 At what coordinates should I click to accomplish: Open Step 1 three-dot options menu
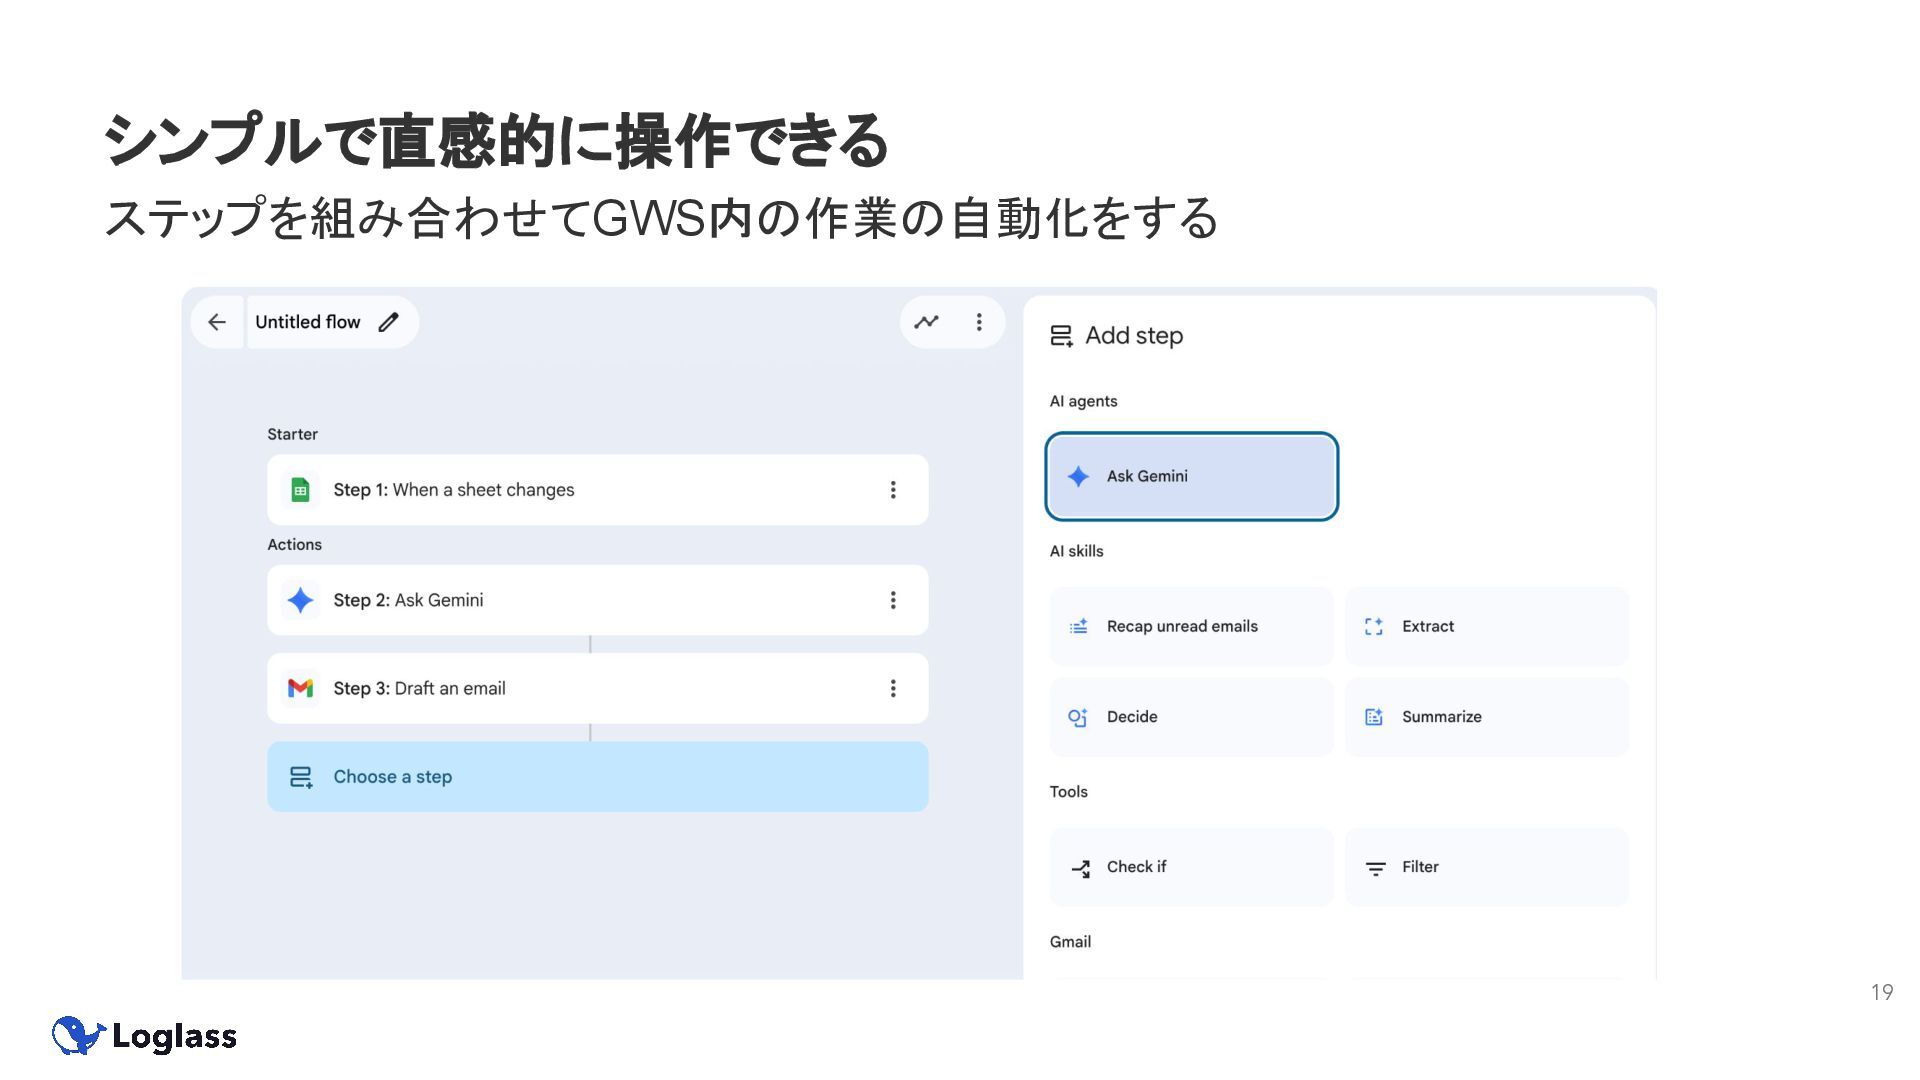(893, 490)
